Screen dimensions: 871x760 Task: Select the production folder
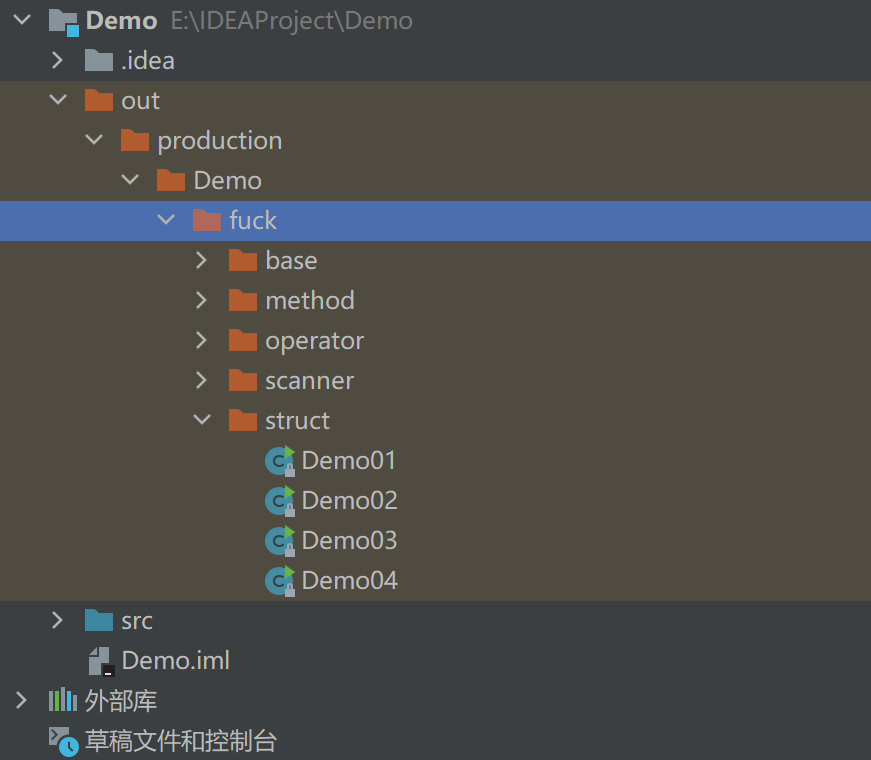click(218, 140)
